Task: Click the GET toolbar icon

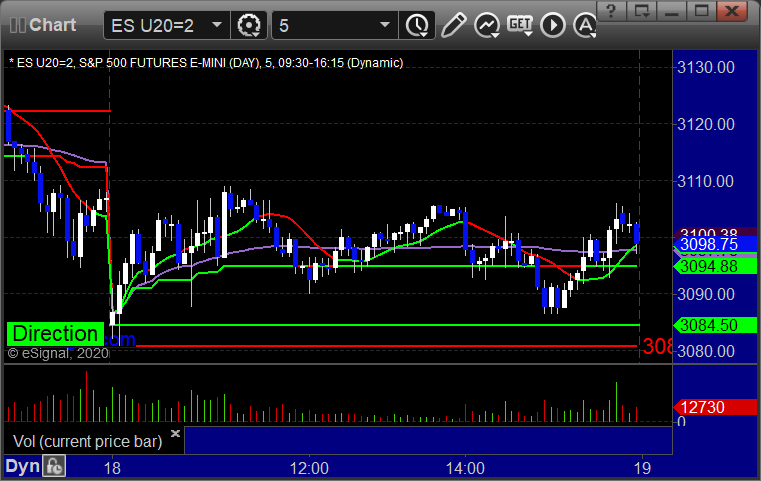Action: 520,25
